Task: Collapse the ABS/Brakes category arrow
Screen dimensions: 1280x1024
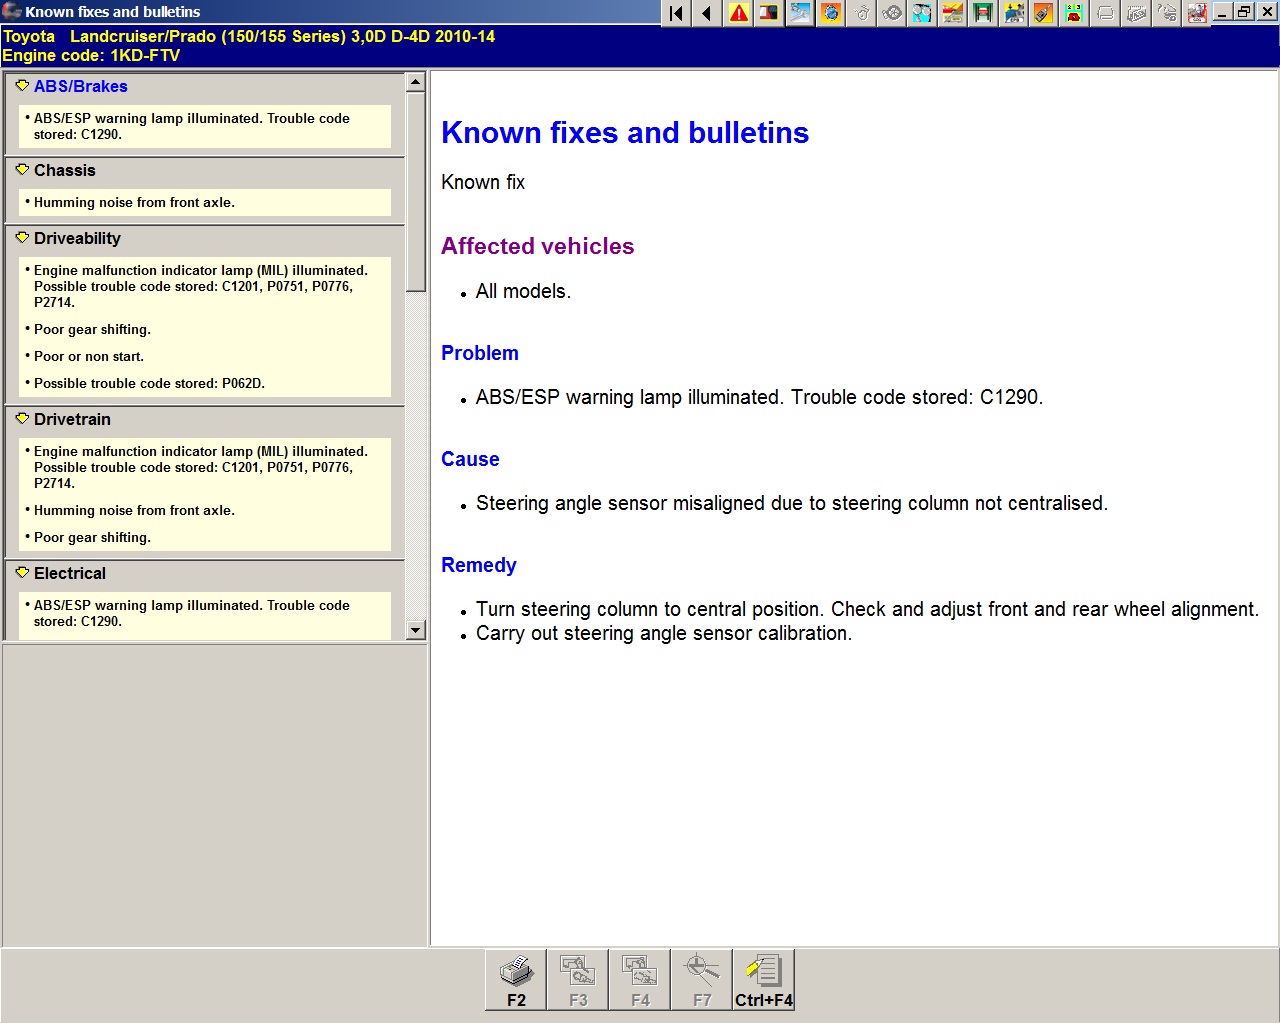Action: [x=22, y=86]
